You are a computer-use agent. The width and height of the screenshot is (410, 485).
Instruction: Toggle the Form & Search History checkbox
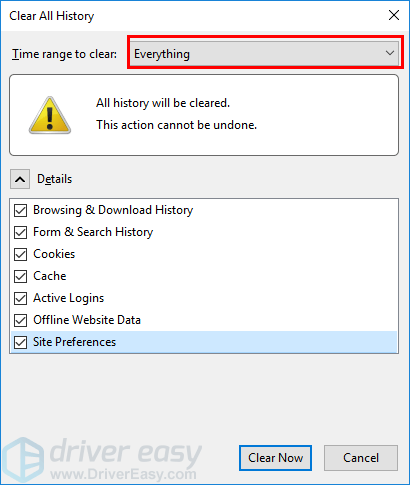[21, 232]
